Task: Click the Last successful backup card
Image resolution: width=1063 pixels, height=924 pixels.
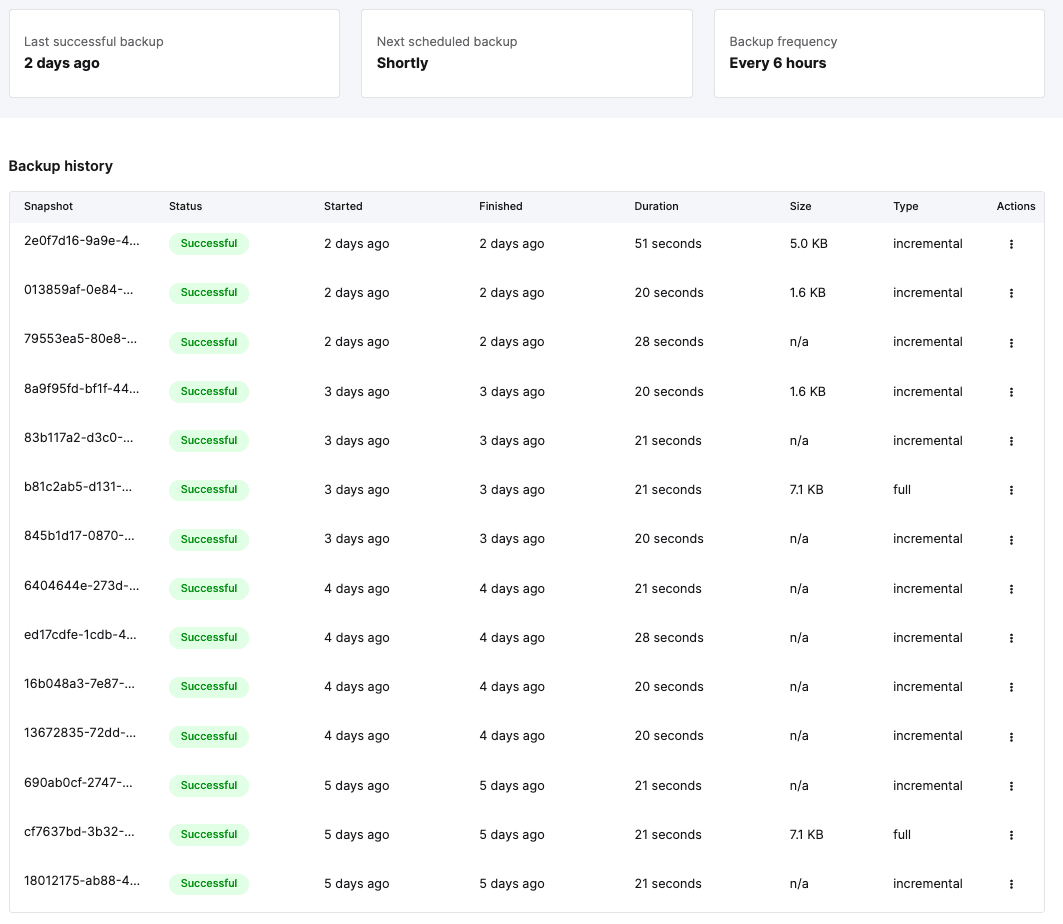Action: (x=174, y=54)
